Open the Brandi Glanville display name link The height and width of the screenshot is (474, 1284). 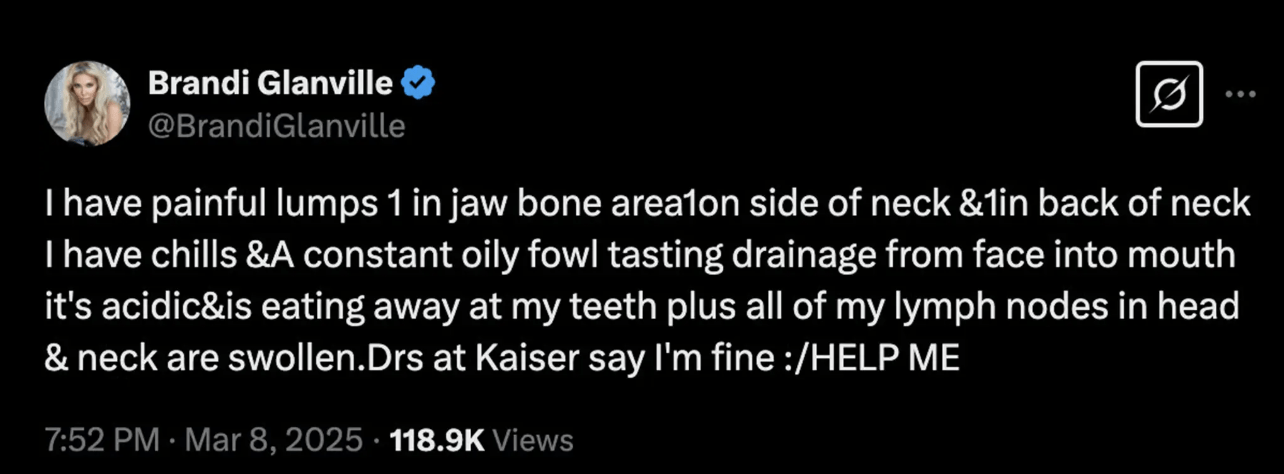270,84
